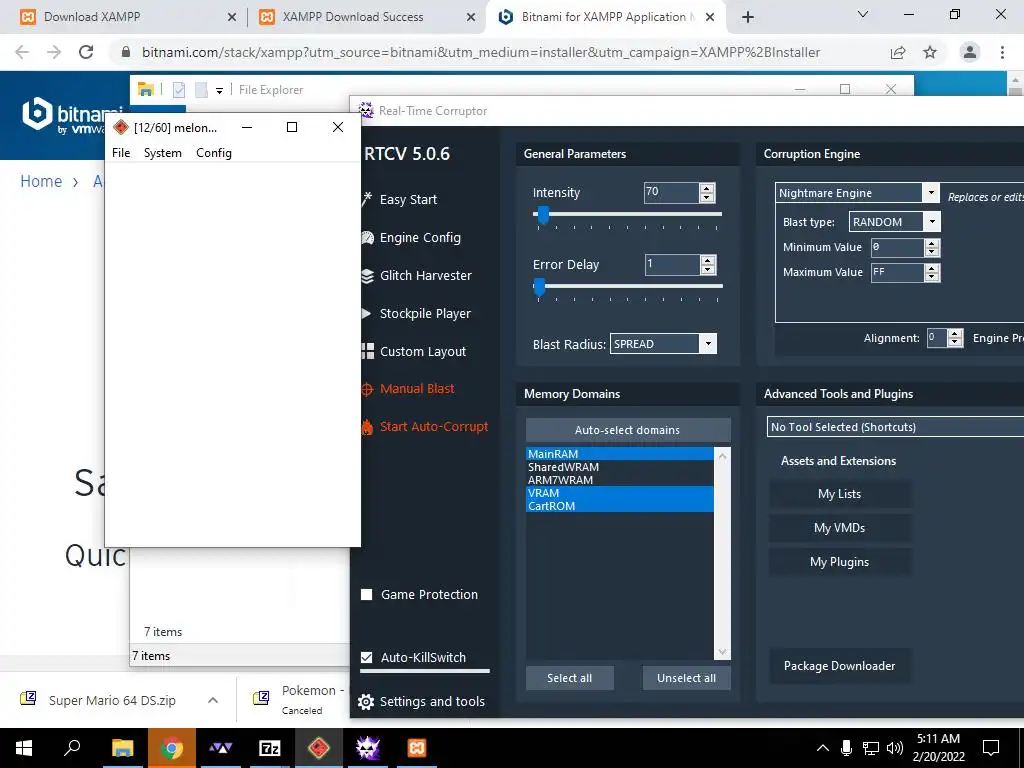
Task: Bookmark this page with star icon
Action: click(x=930, y=52)
